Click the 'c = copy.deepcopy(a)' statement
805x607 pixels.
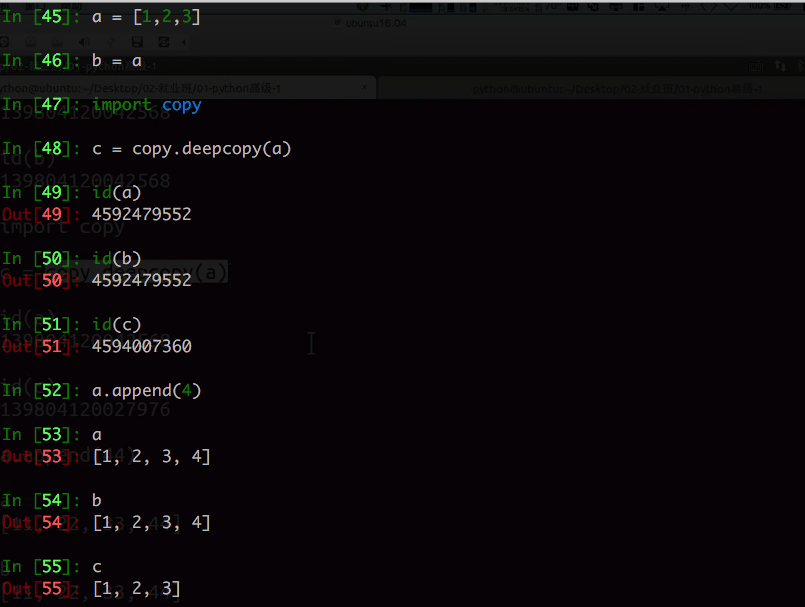(191, 149)
